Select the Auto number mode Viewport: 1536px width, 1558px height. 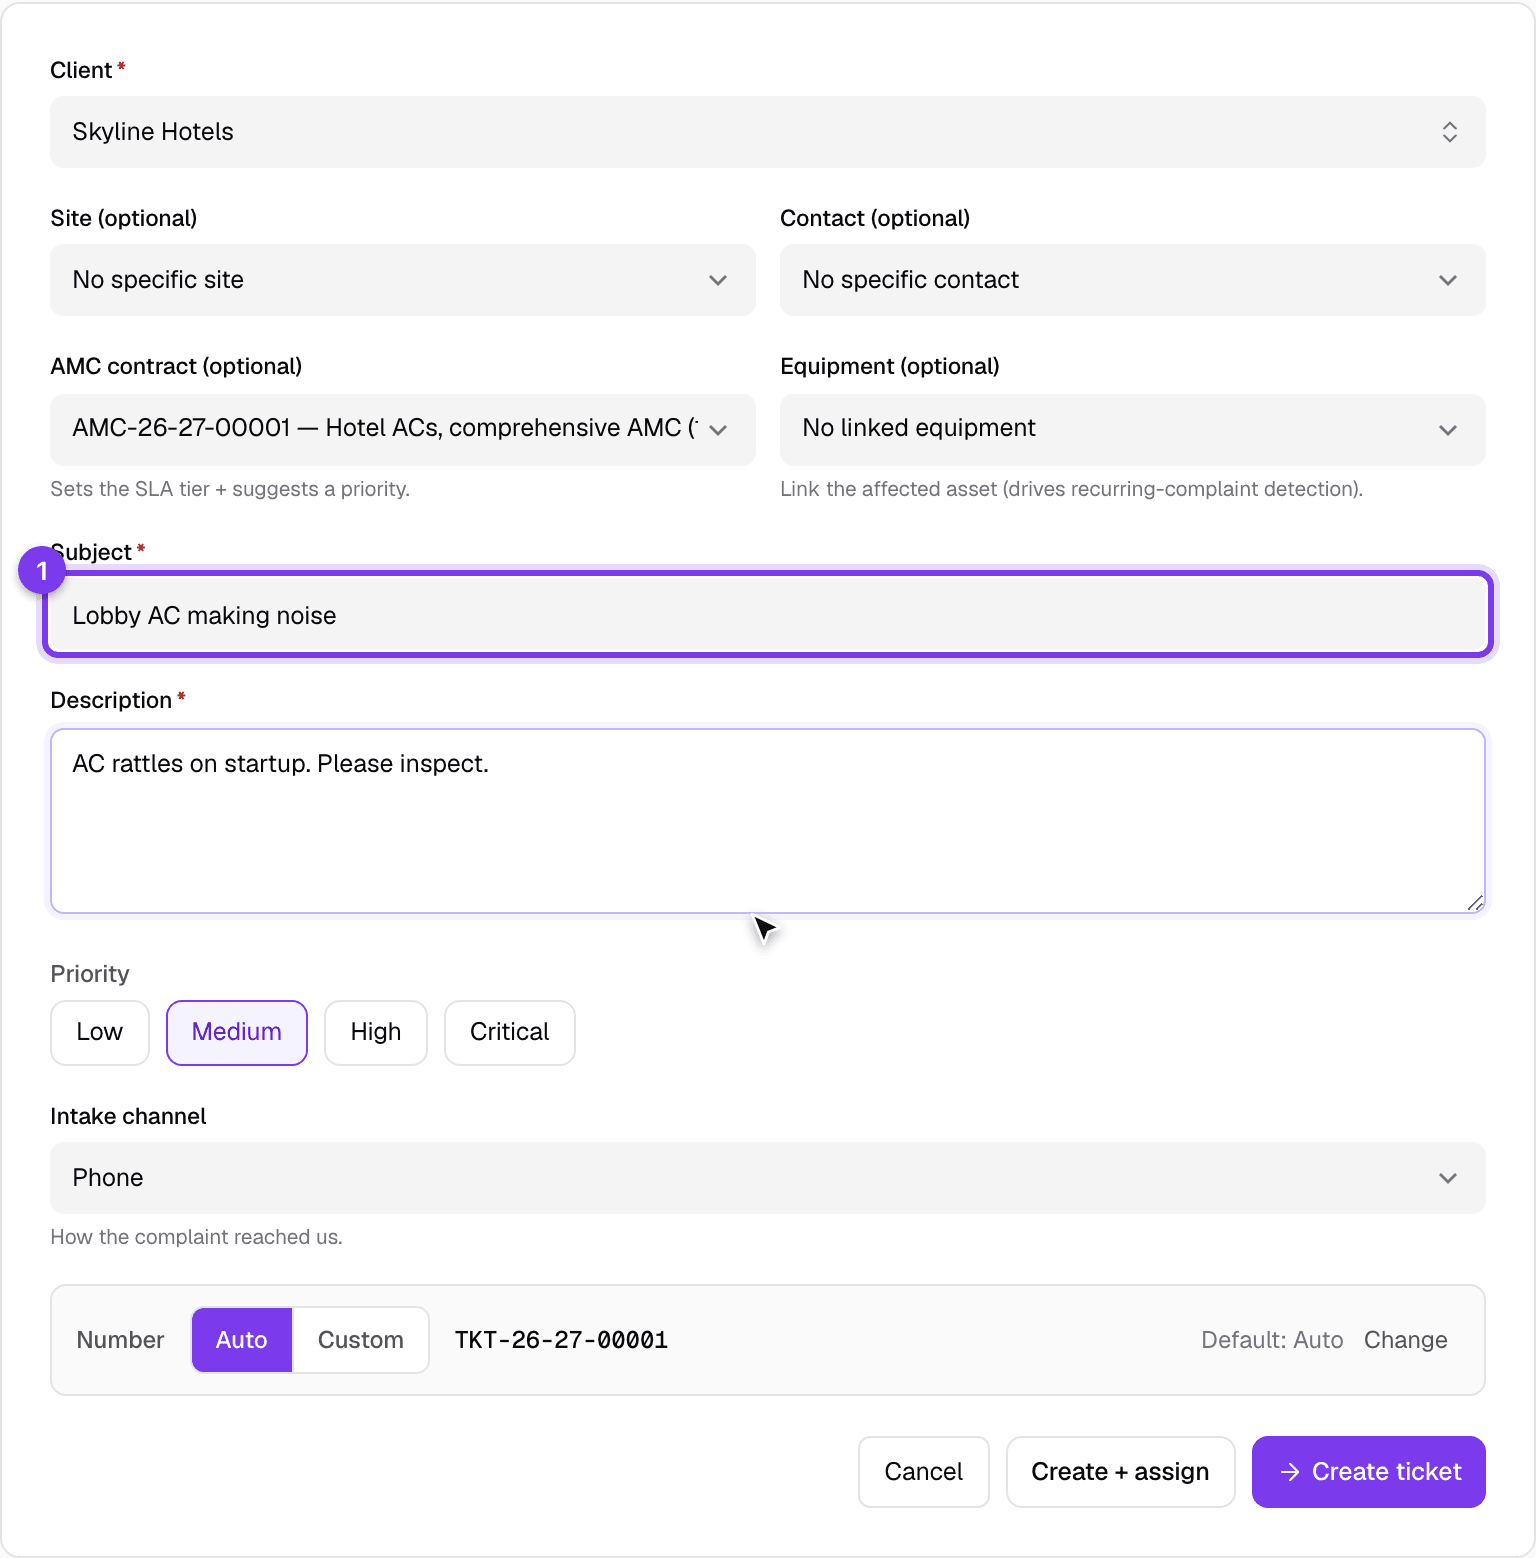click(x=242, y=1340)
